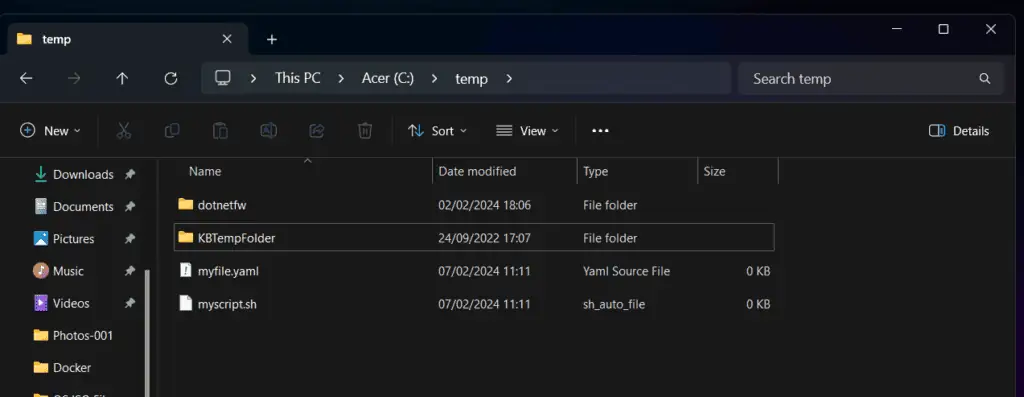This screenshot has width=1024, height=397.
Task: Go forward with the right arrow
Action: (x=74, y=78)
